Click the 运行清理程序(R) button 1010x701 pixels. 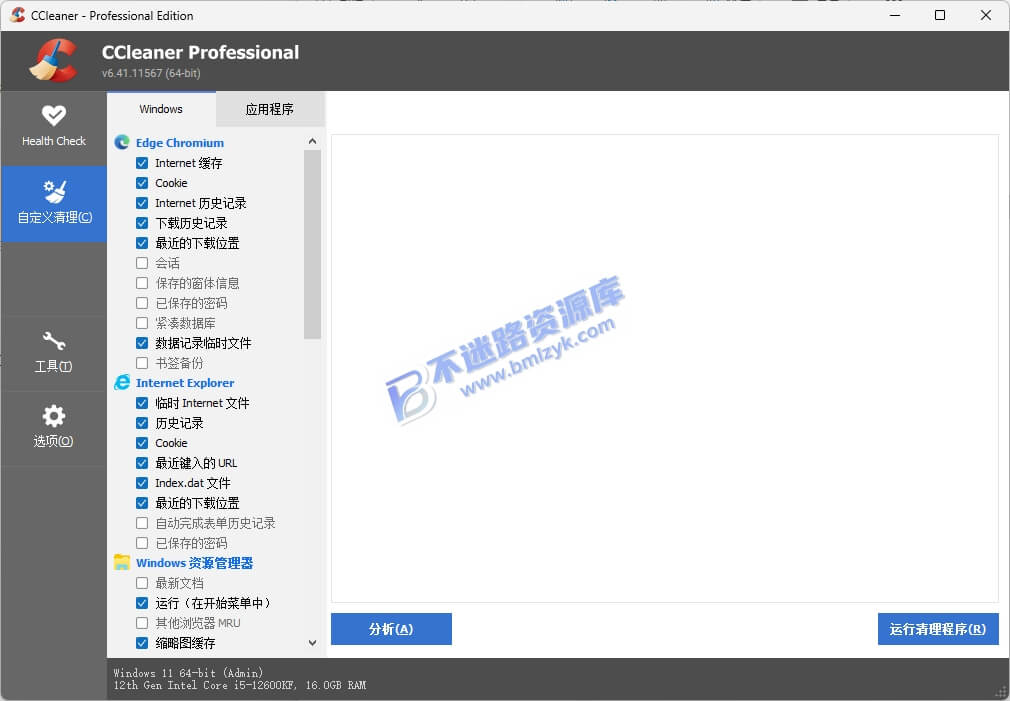click(x=938, y=629)
